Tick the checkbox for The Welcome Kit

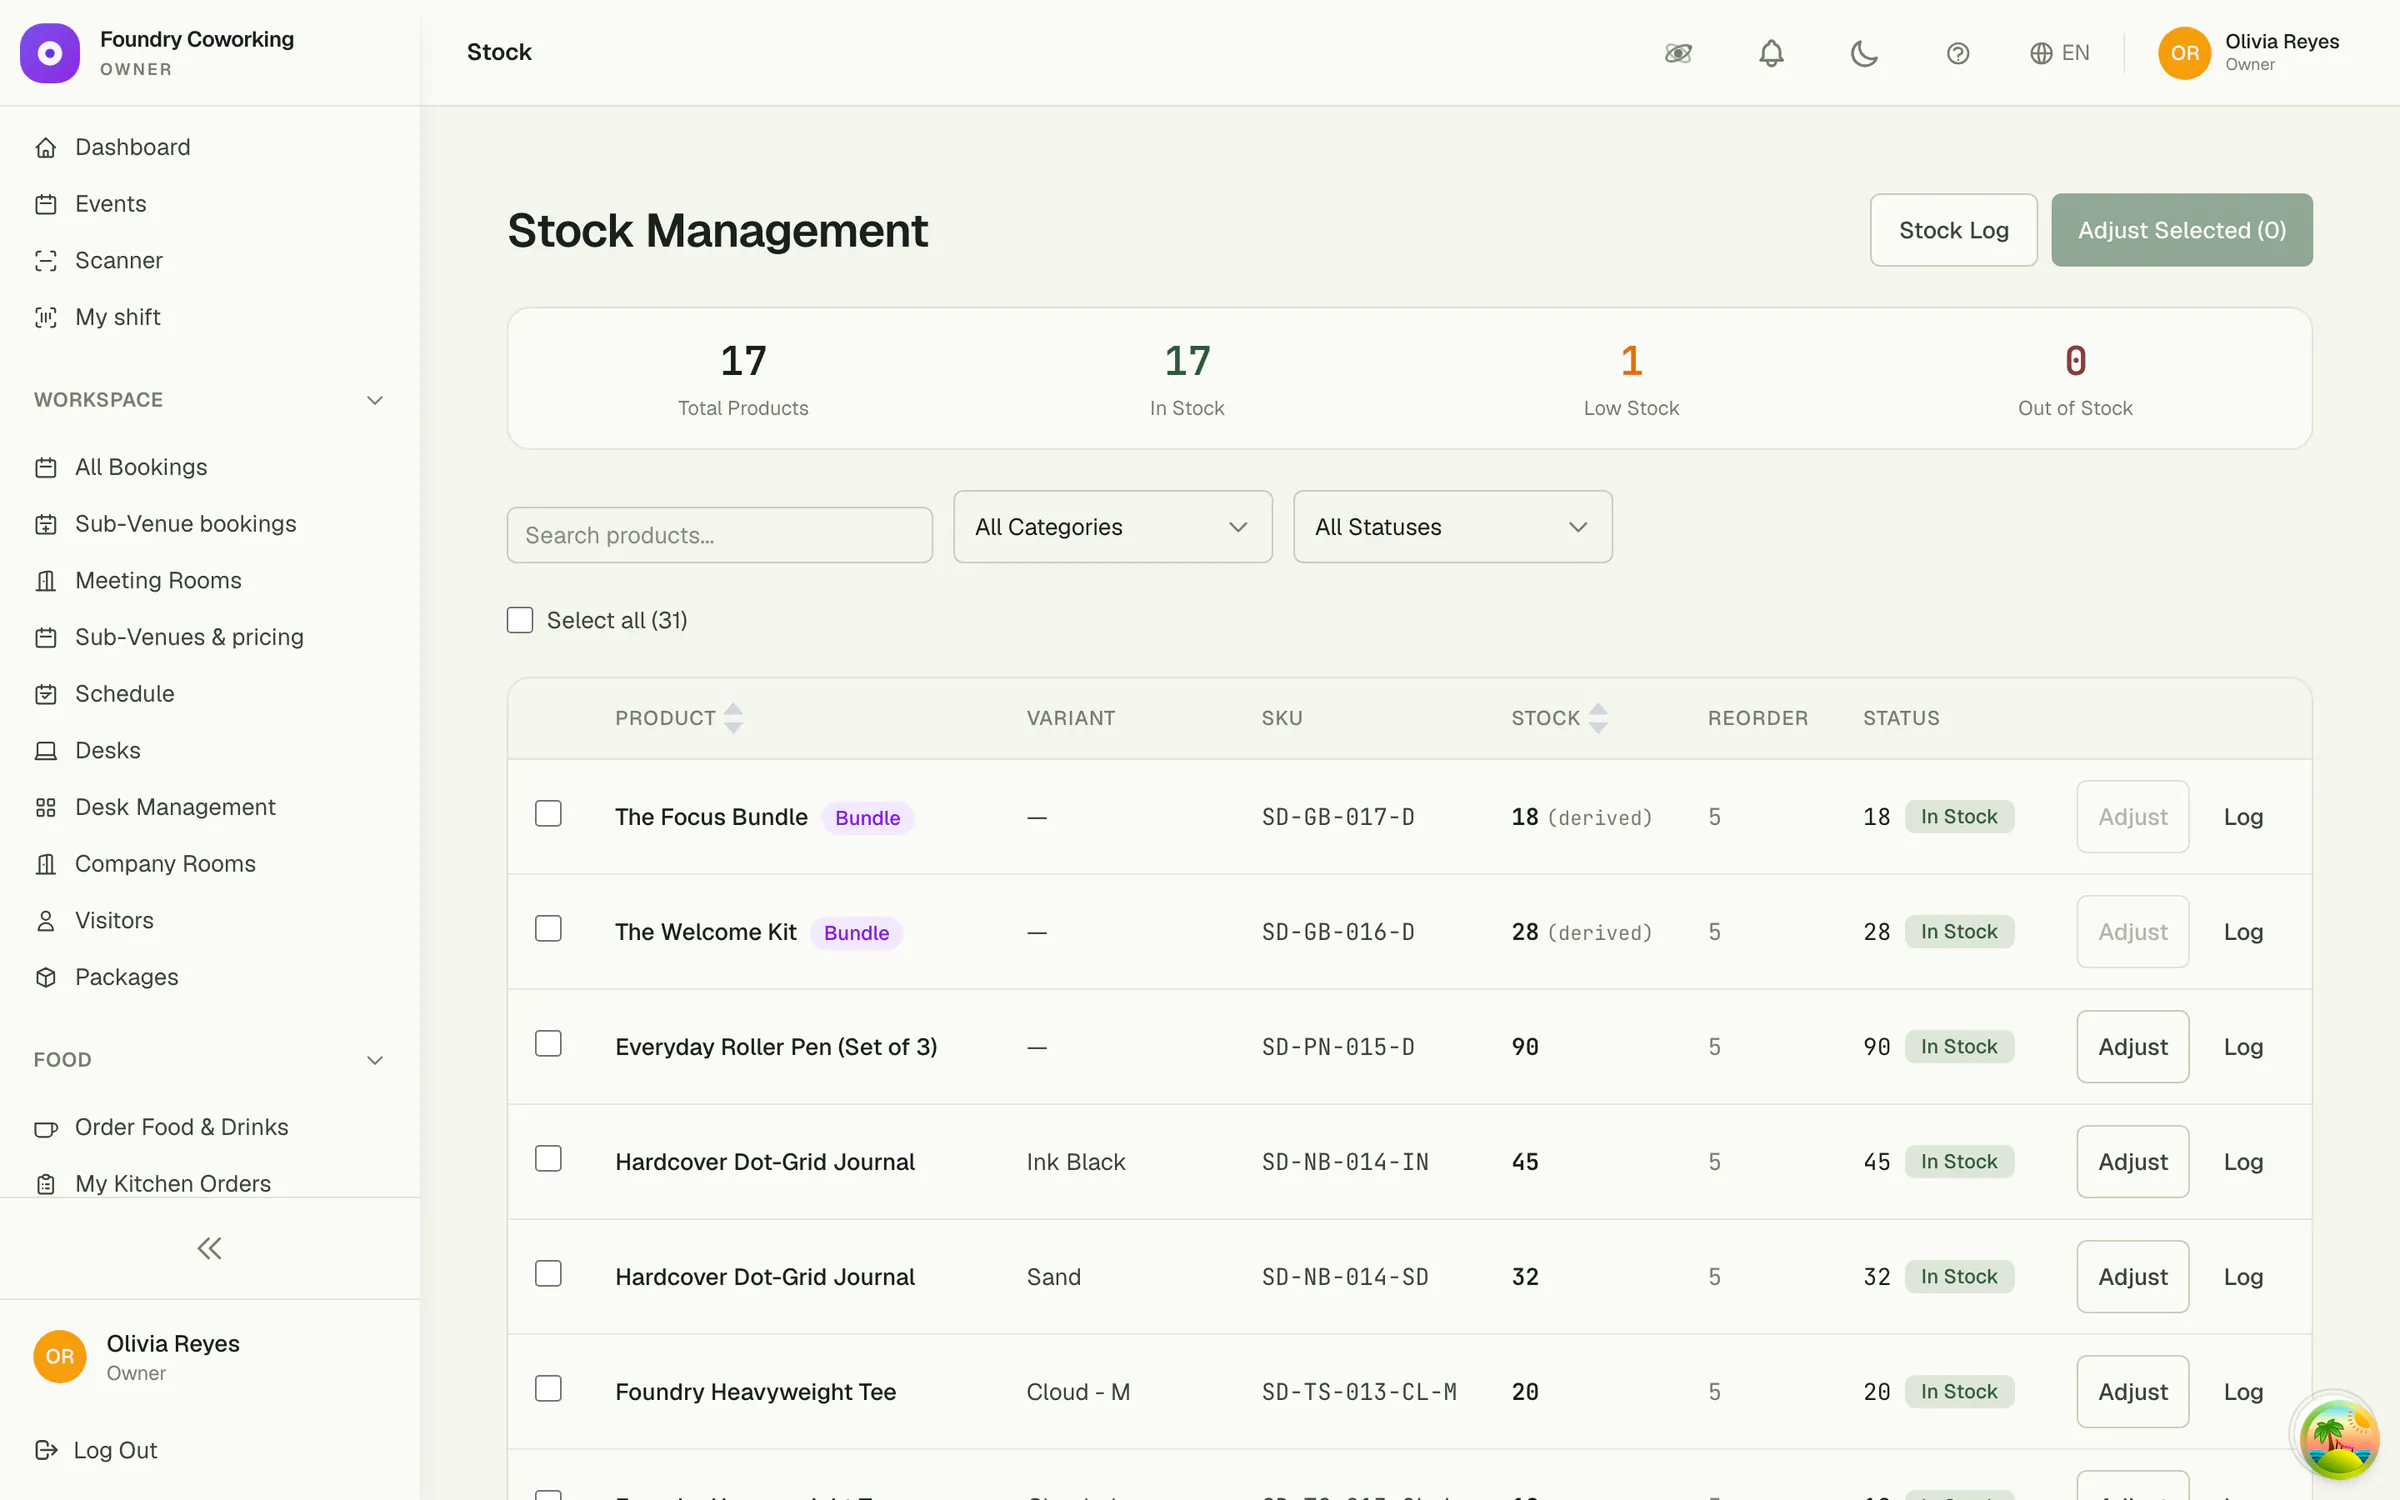click(548, 929)
